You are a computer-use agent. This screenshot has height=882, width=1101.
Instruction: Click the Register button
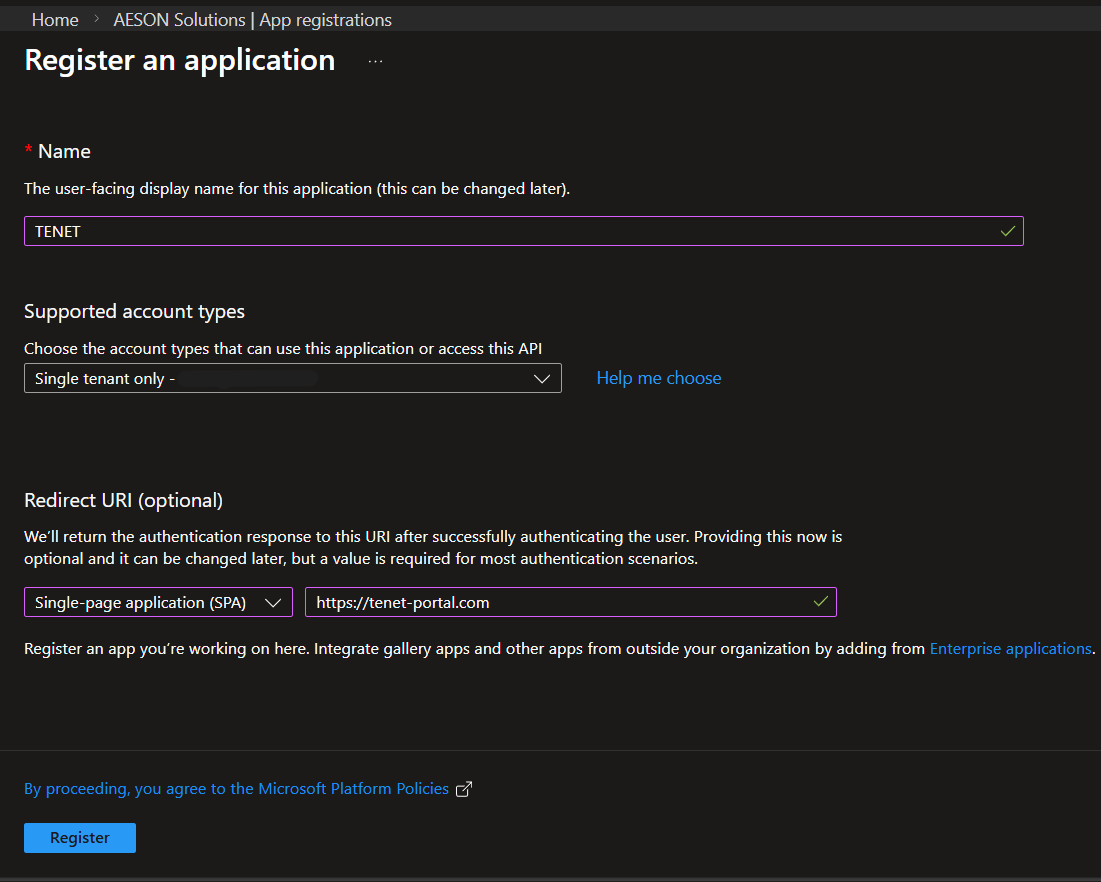click(x=79, y=838)
